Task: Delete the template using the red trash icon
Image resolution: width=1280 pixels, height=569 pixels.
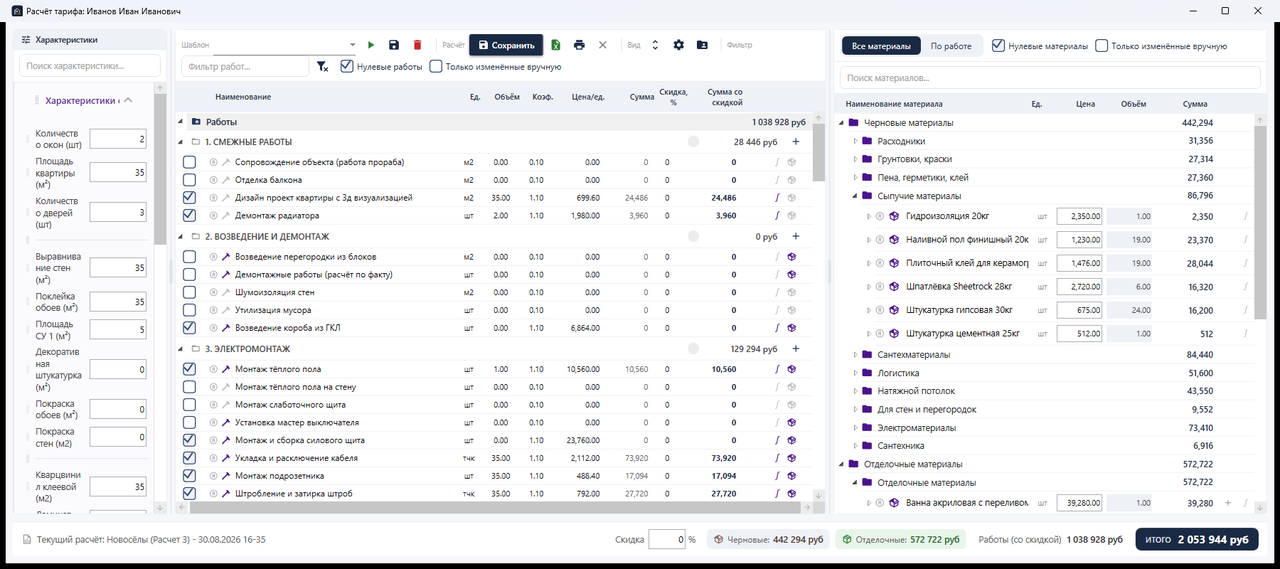Action: (417, 45)
